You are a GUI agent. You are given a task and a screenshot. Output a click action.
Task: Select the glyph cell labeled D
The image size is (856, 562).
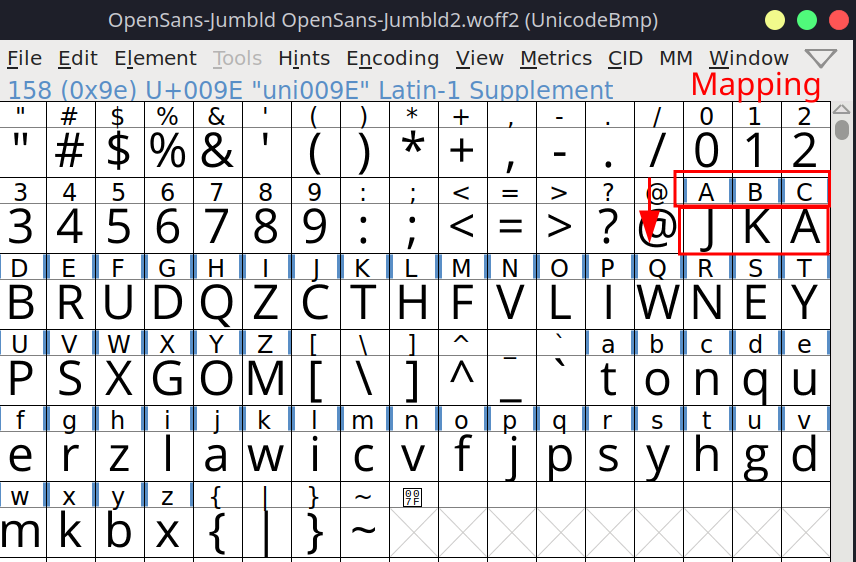pos(21,292)
